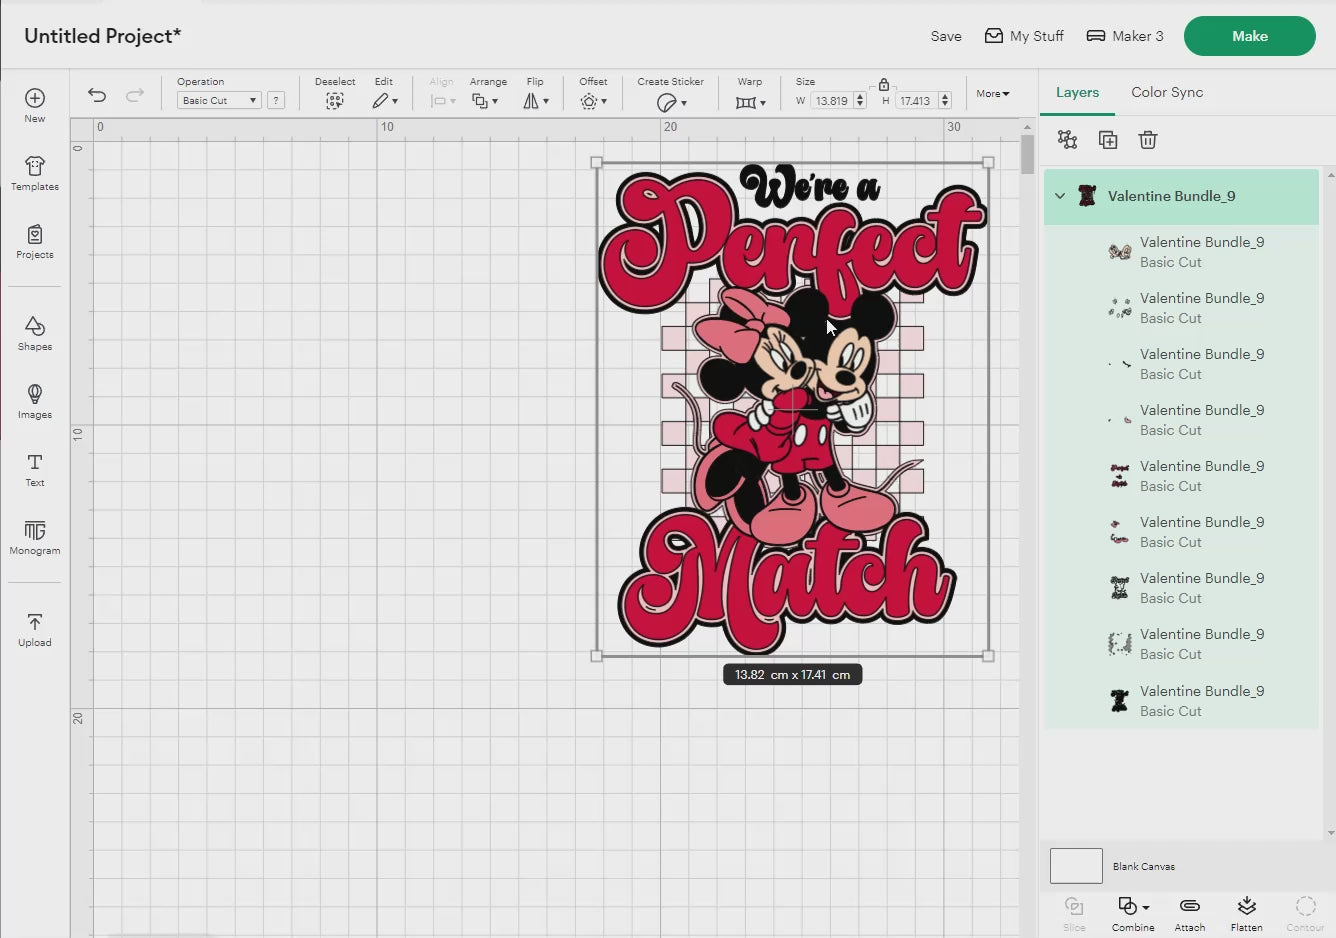
Task: Click the Attach button
Action: tap(1190, 914)
